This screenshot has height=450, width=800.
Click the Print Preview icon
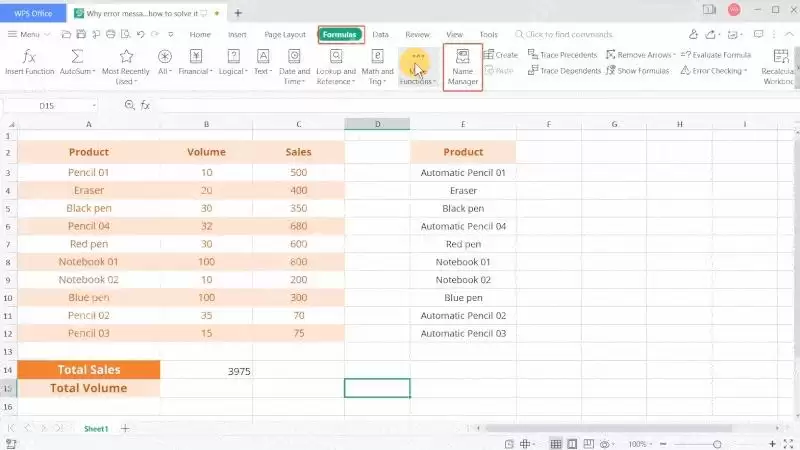coord(126,34)
